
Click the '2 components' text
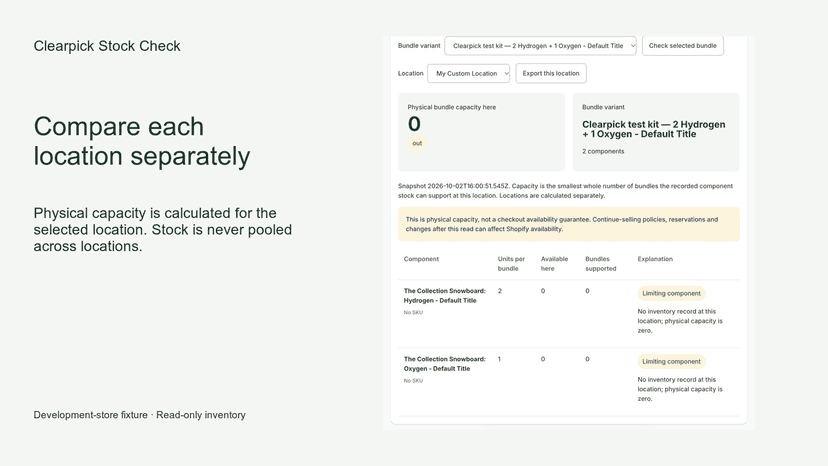[603, 152]
